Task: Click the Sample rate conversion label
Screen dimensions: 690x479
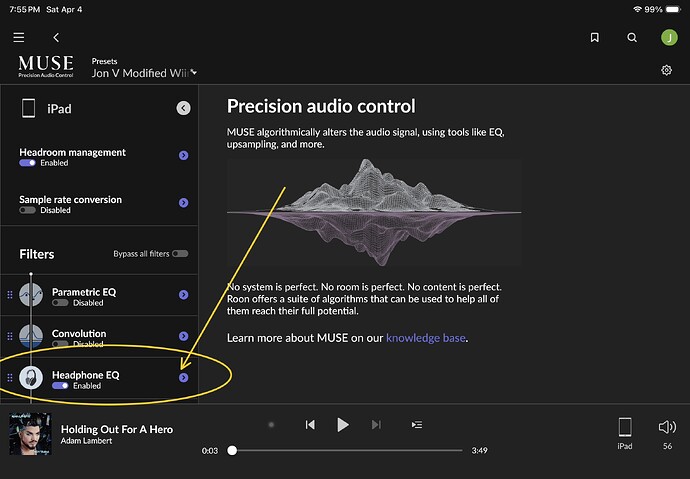Action: [70, 200]
